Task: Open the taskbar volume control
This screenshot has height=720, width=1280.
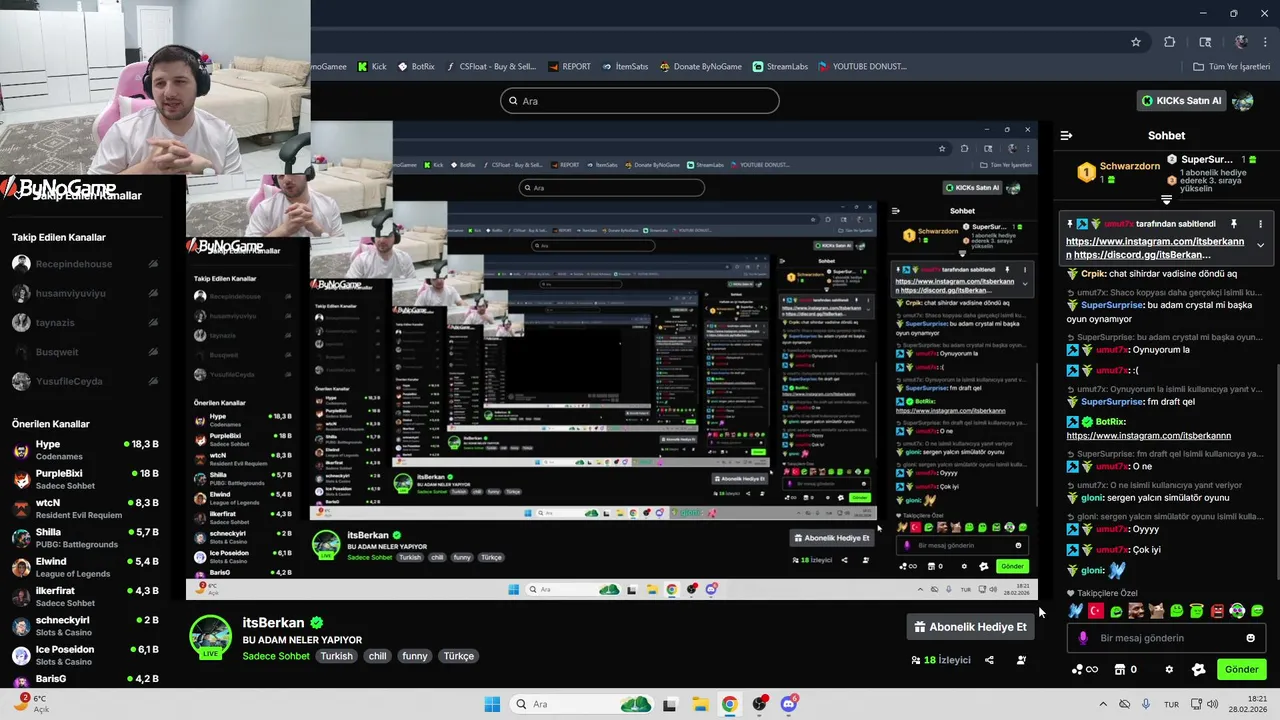Action: pos(1213,704)
